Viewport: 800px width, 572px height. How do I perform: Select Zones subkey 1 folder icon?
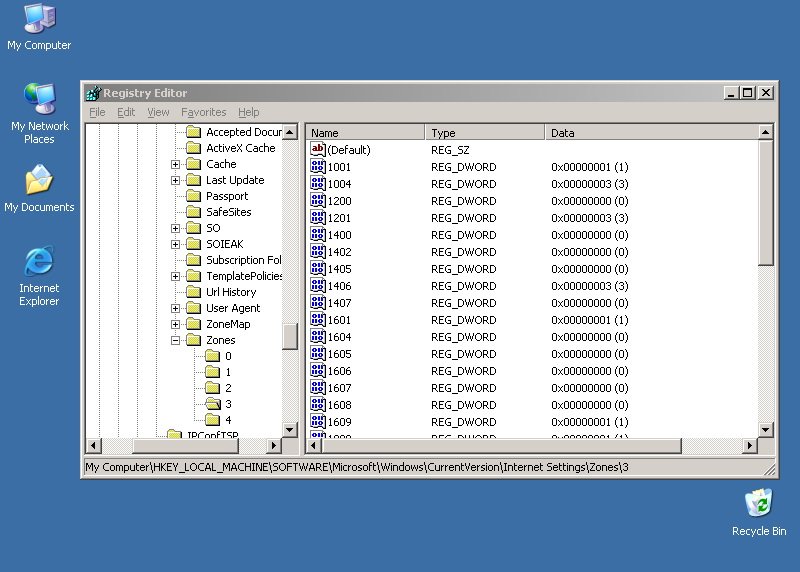[212, 372]
